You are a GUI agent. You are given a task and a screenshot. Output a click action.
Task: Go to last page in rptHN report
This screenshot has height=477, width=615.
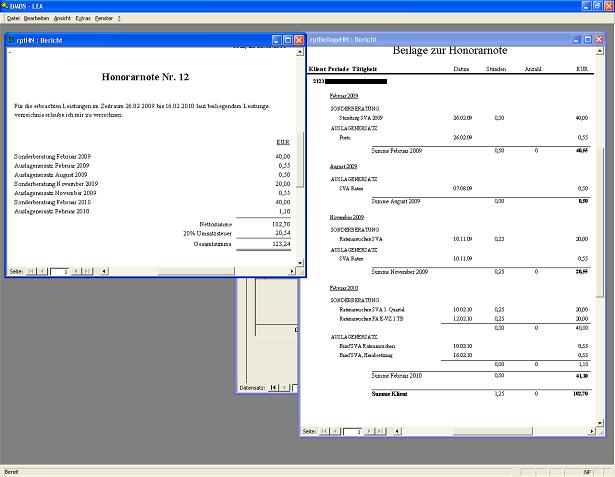[87, 271]
